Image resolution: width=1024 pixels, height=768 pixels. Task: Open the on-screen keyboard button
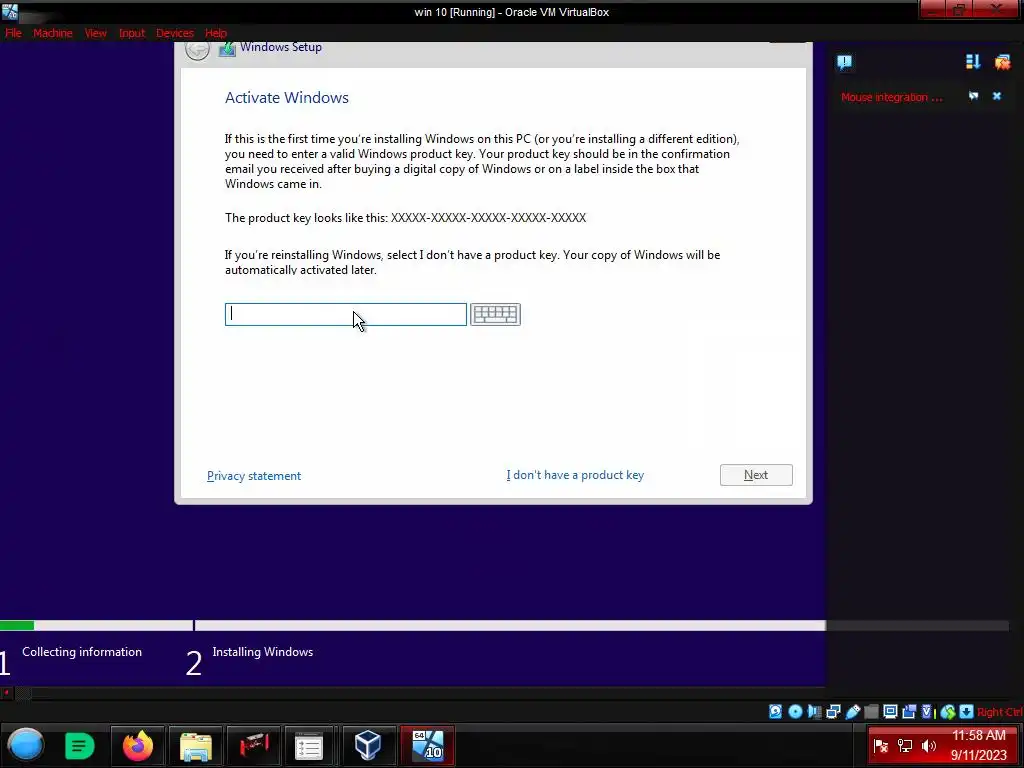(495, 314)
